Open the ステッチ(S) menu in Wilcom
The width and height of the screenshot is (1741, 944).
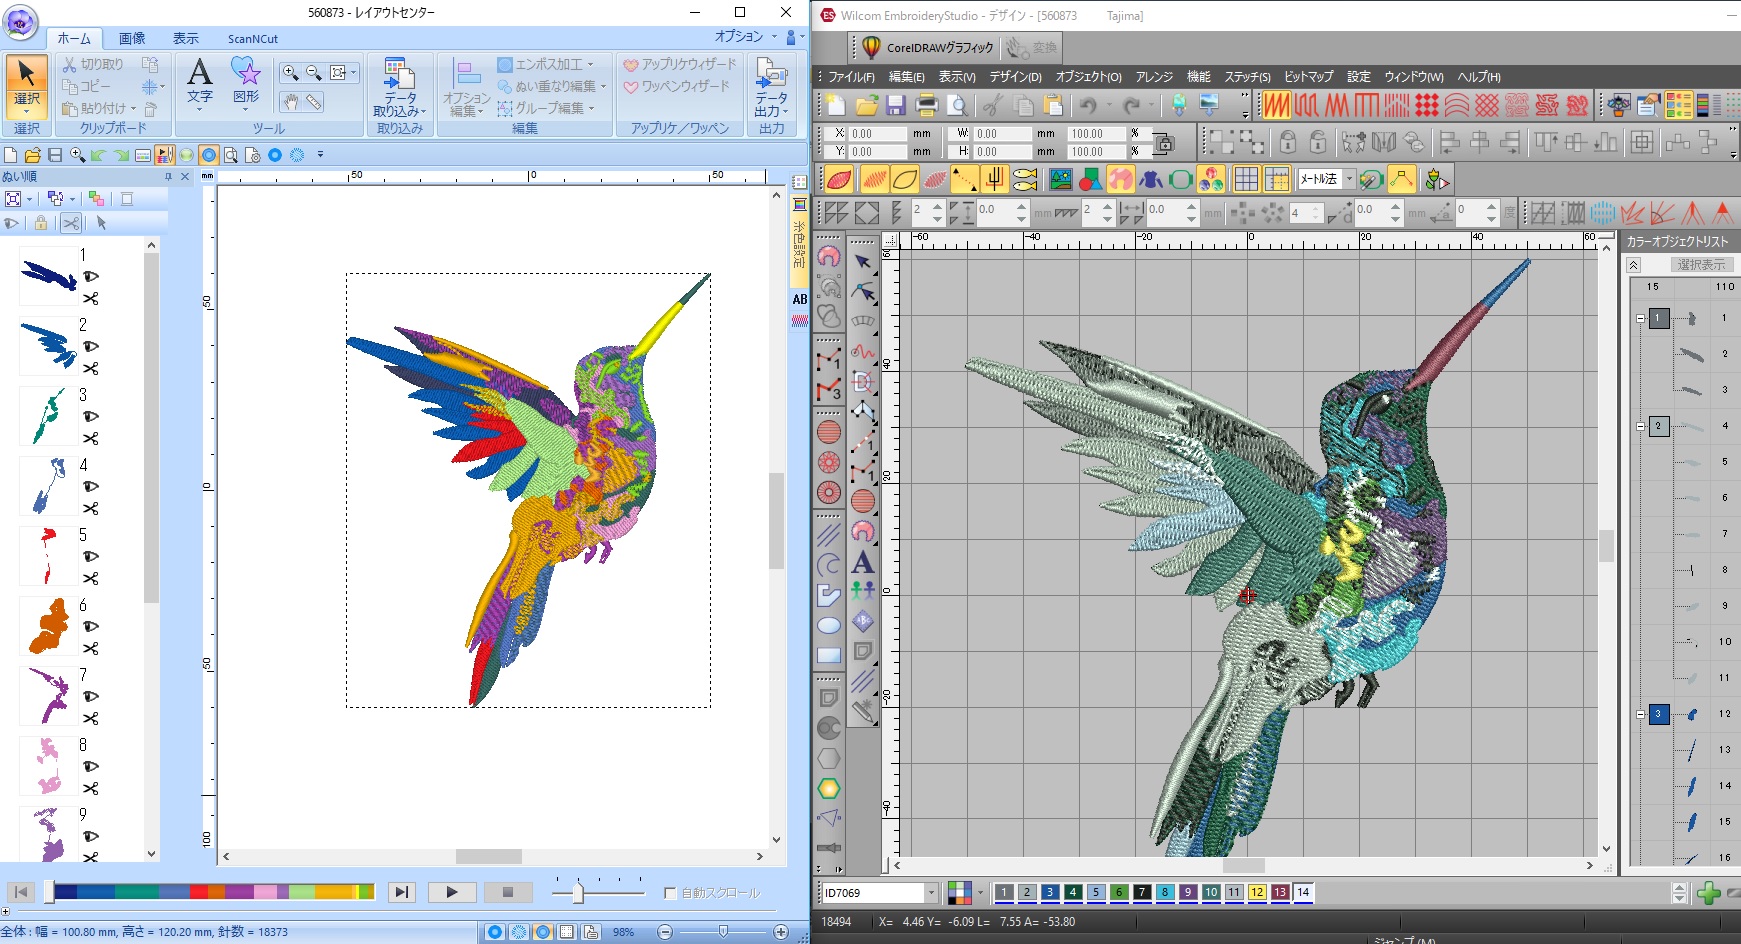tap(1247, 77)
